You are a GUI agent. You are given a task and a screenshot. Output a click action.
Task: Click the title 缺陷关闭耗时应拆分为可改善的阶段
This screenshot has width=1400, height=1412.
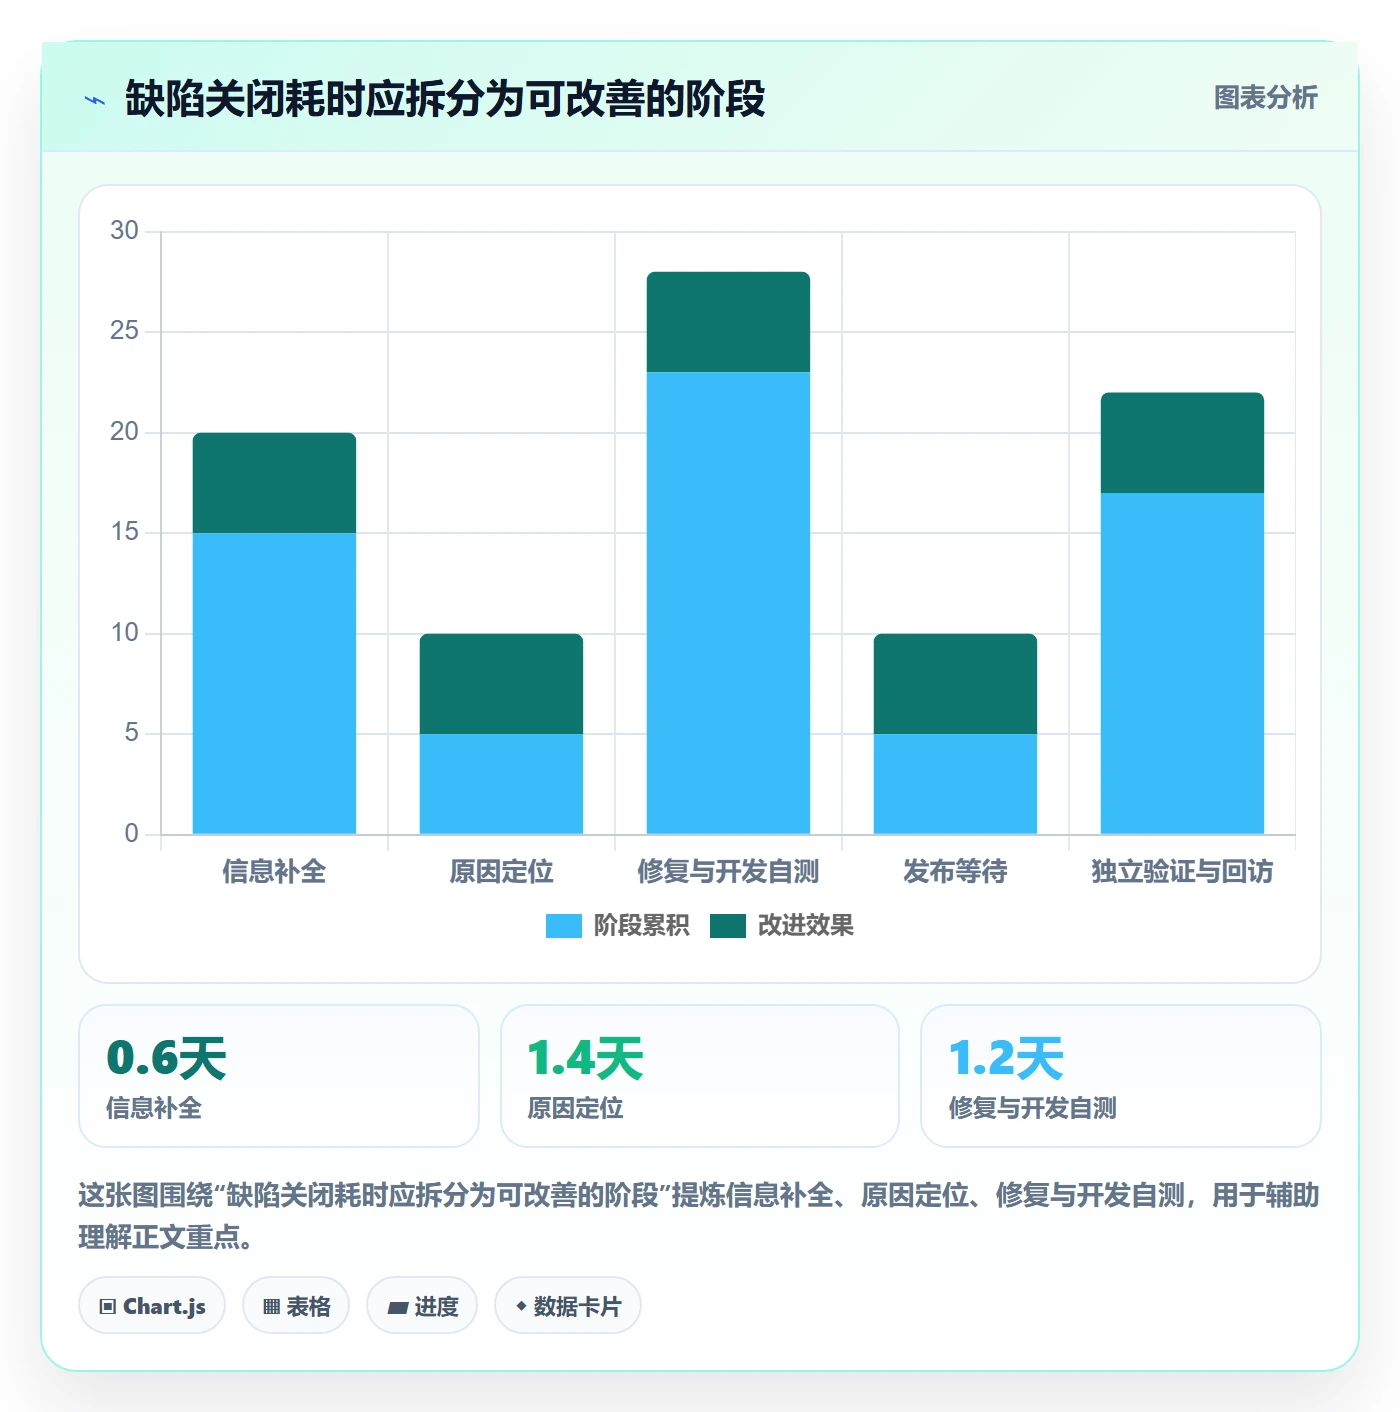445,99
